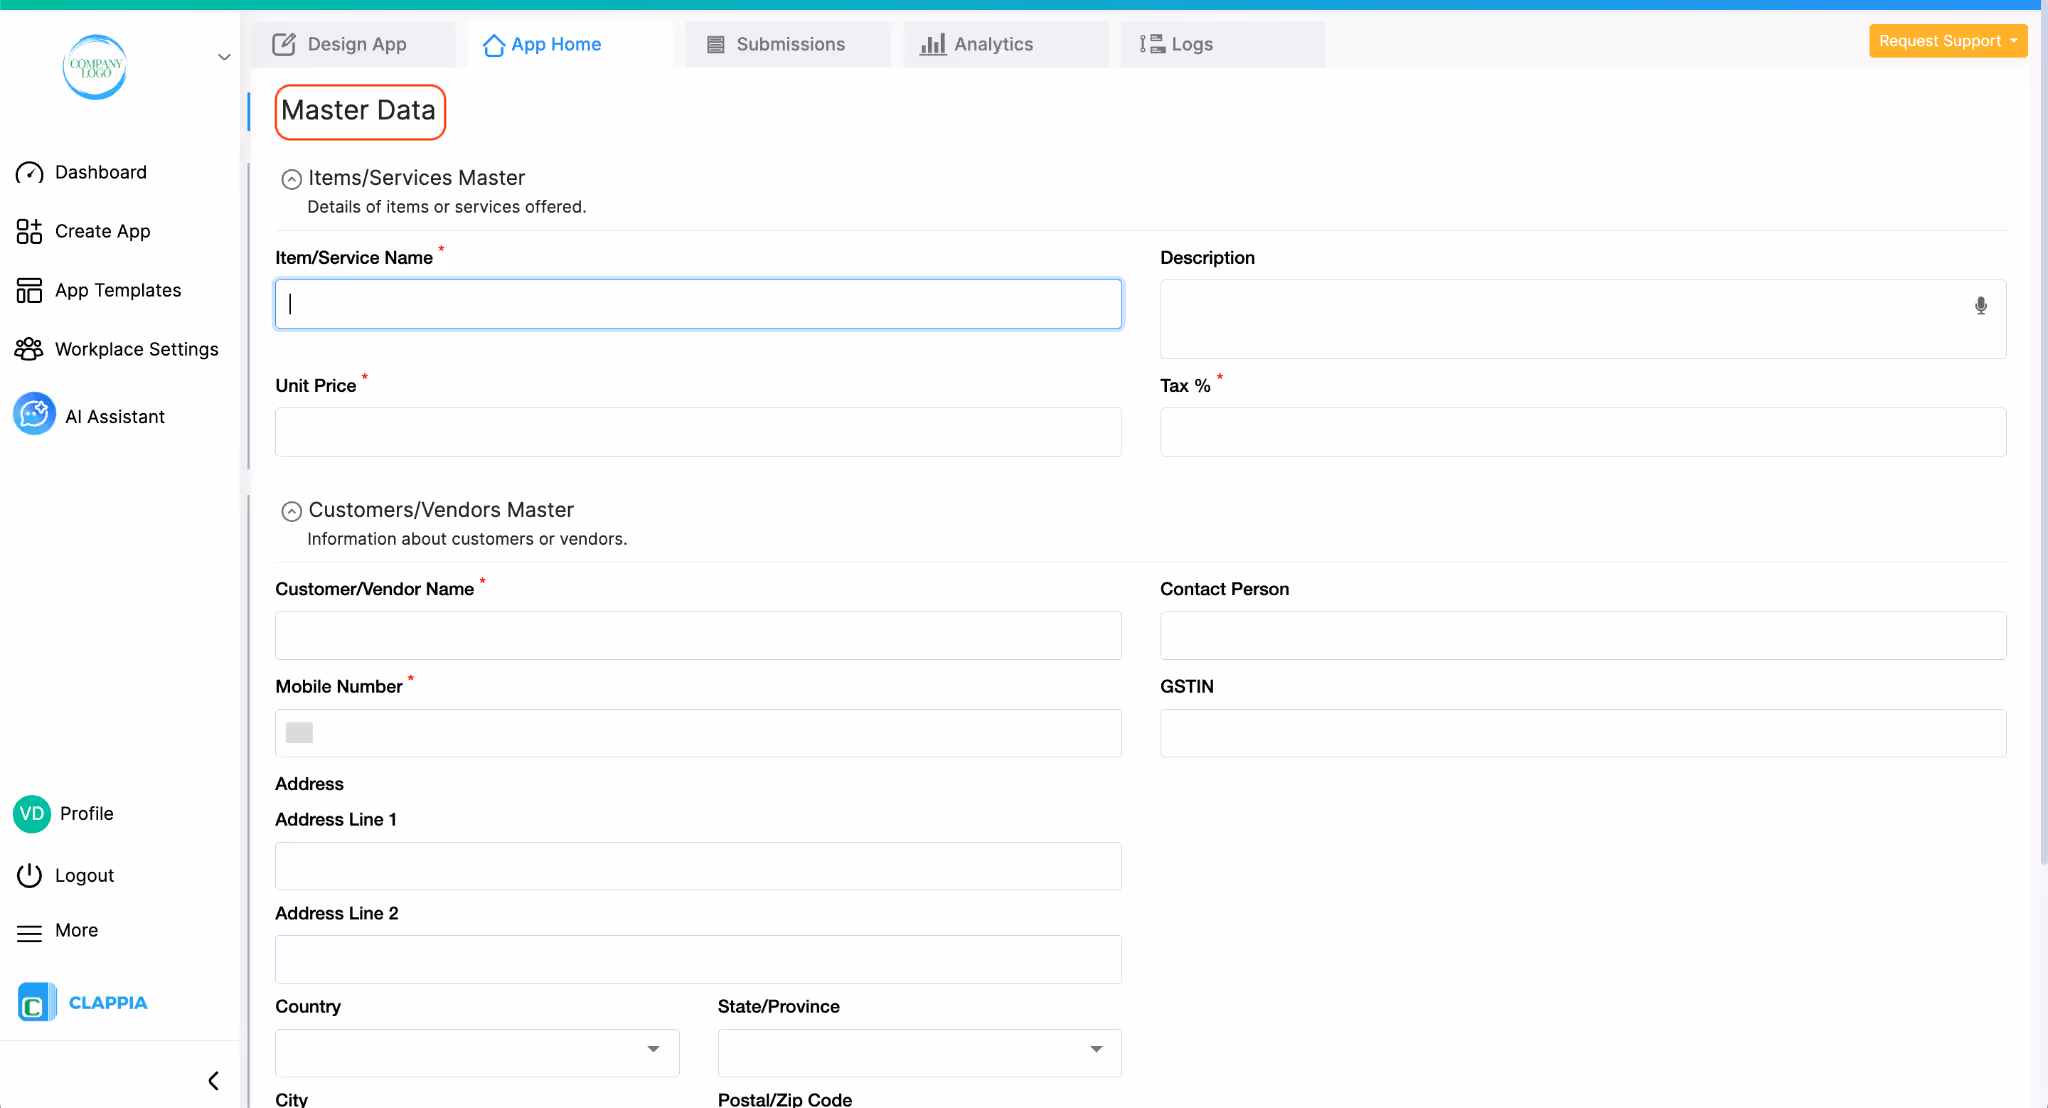Viewport: 2048px width, 1108px height.
Task: Click the Dashboard gauge icon
Action: click(x=29, y=173)
